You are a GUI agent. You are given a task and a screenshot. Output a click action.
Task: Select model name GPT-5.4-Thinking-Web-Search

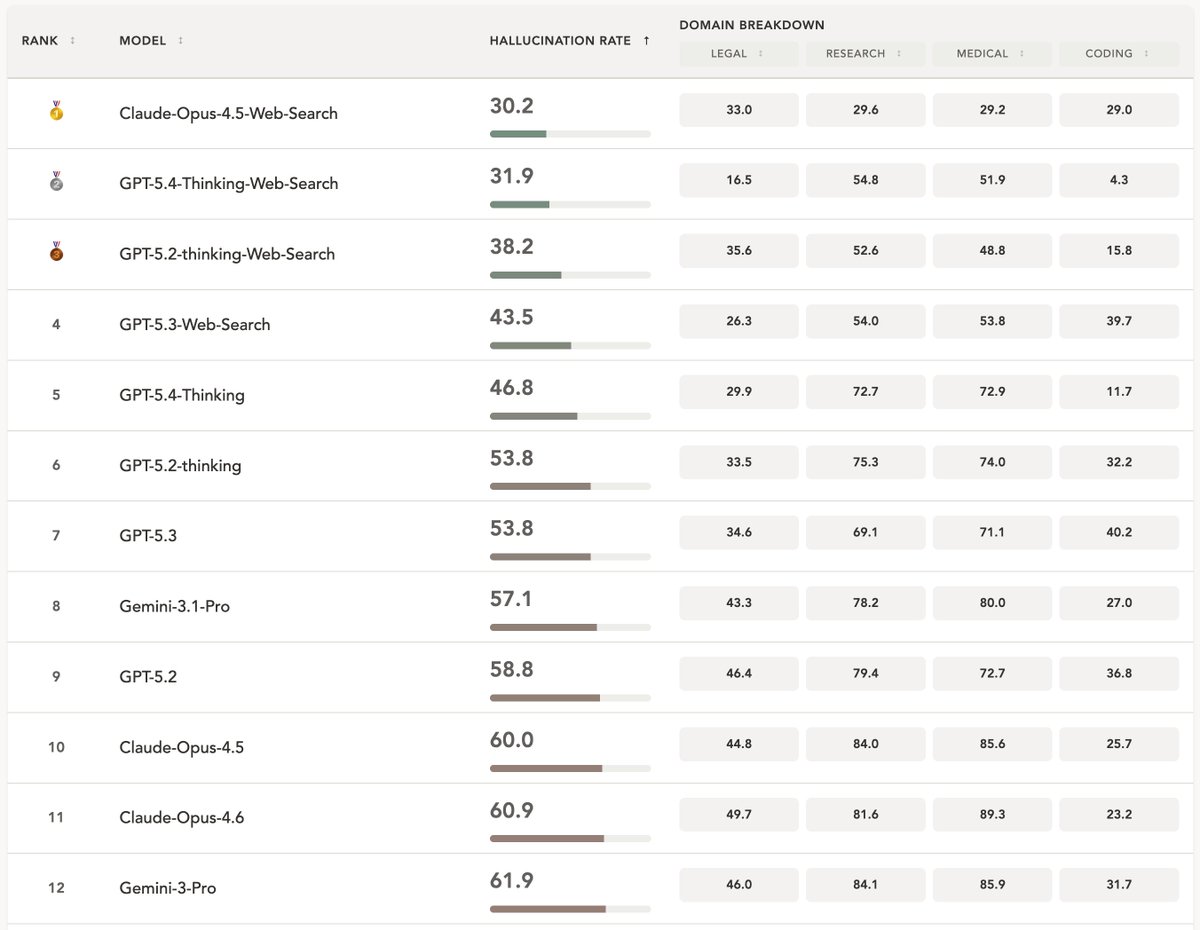click(x=228, y=184)
